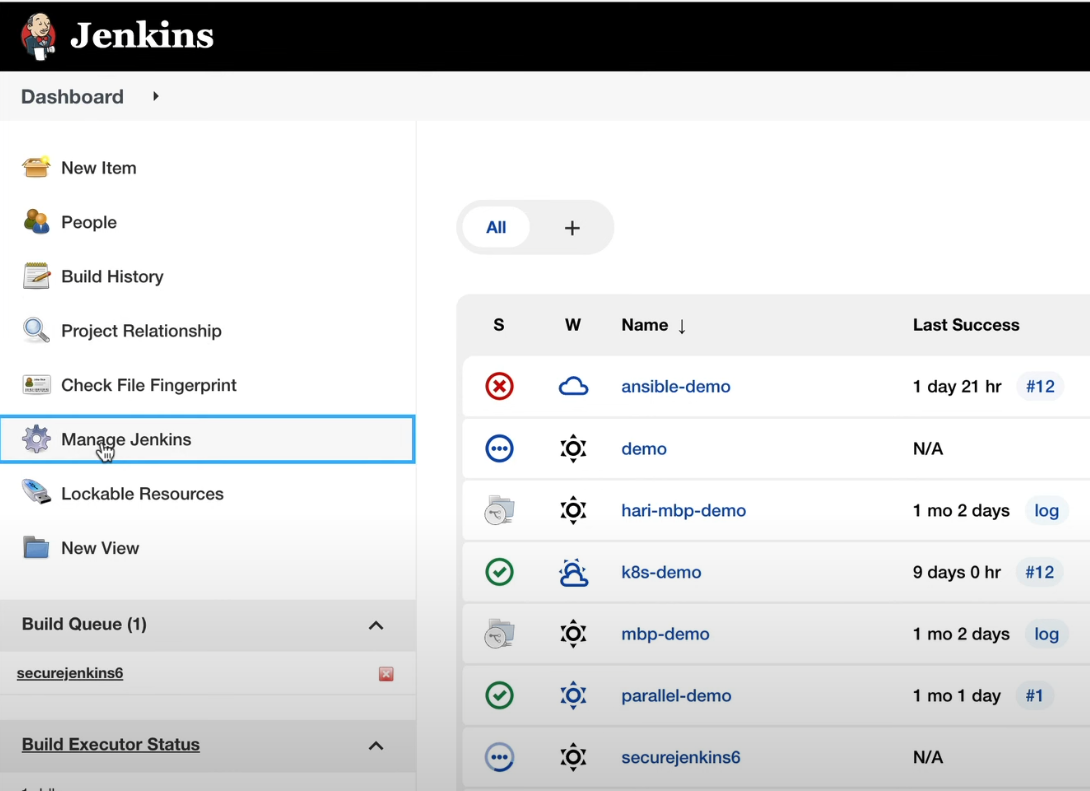Click the sunny weather icon for demo
This screenshot has height=791, width=1090.
pyautogui.click(x=574, y=448)
